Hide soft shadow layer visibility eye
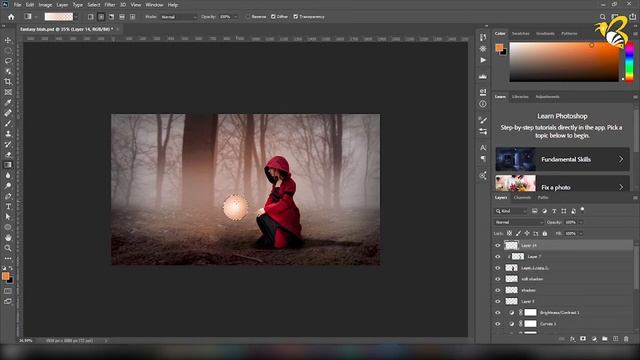The height and width of the screenshot is (360, 640). point(498,279)
